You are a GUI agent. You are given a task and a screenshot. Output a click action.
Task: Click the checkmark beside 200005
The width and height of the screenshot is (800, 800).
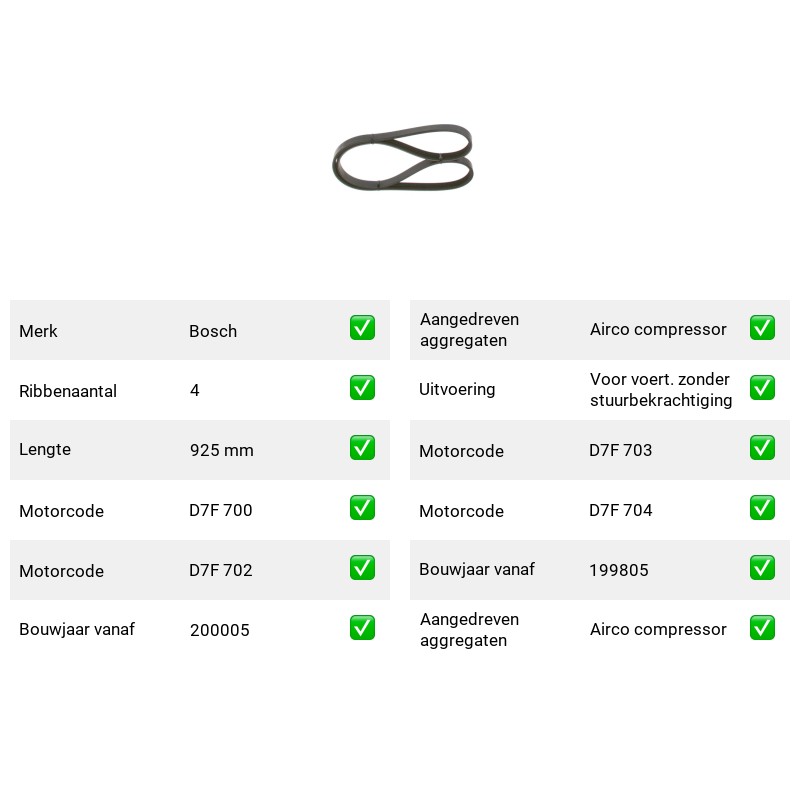tap(362, 628)
